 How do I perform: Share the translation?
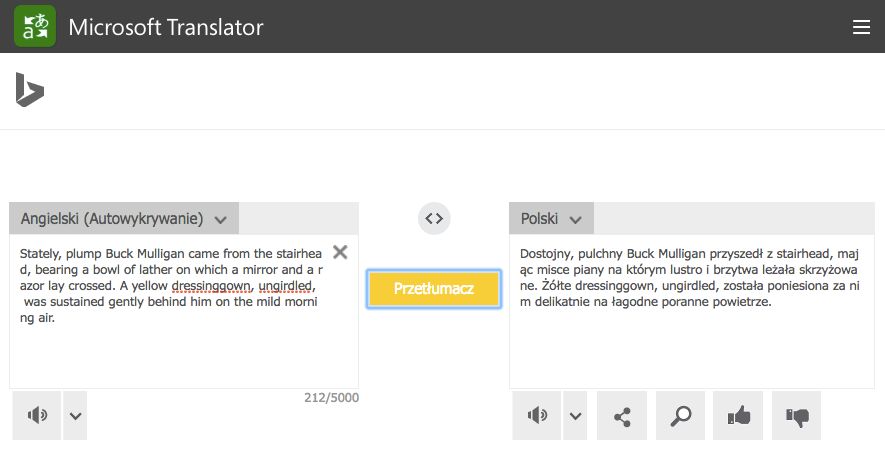pos(622,415)
